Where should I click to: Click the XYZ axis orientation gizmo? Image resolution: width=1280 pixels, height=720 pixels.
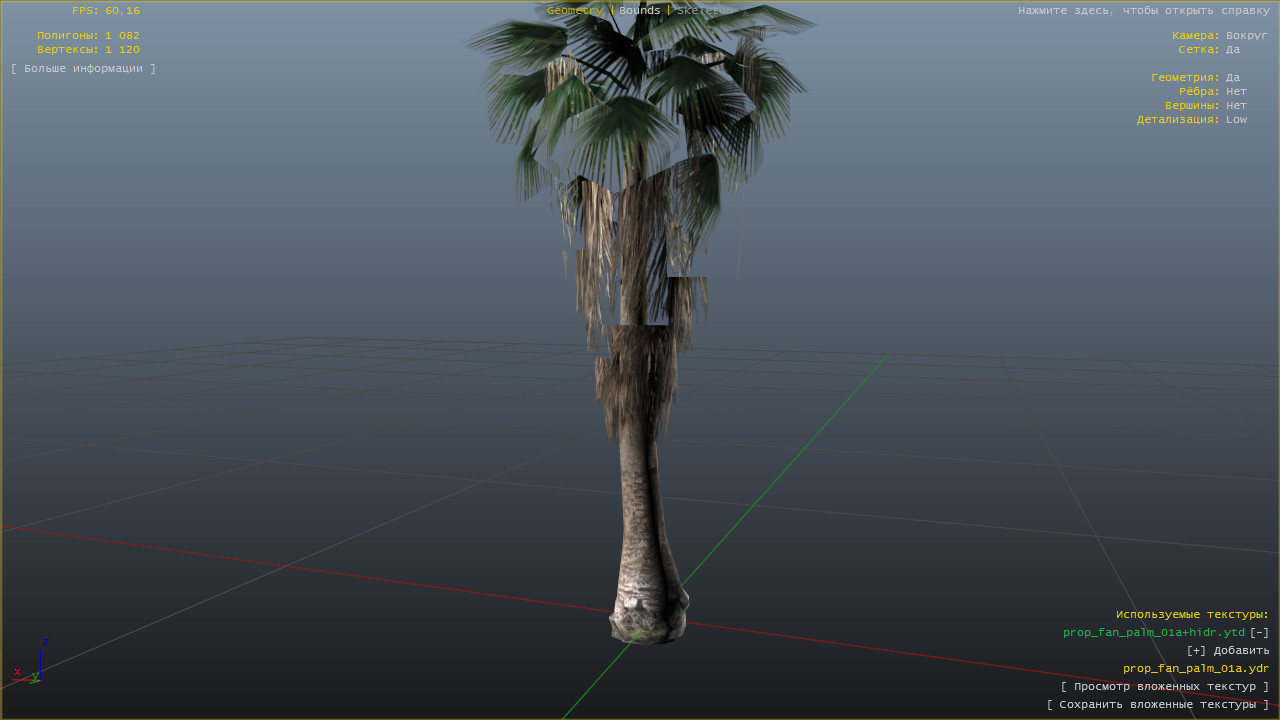[x=30, y=662]
